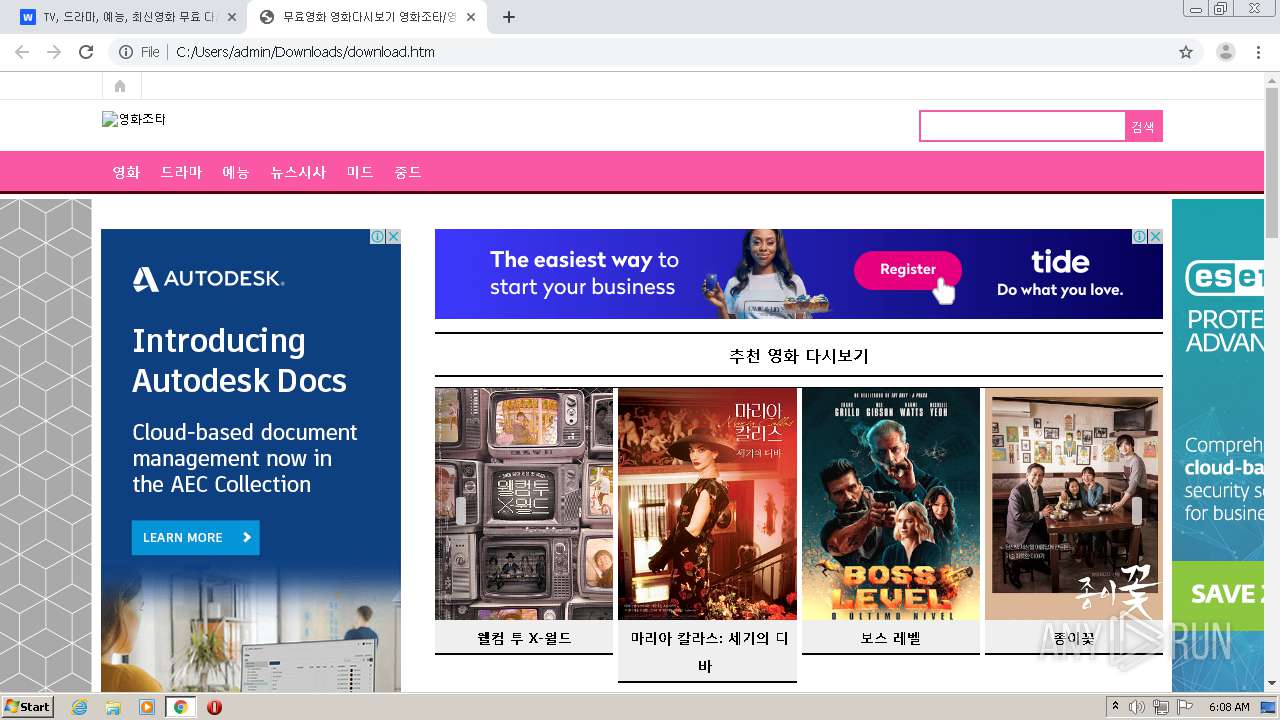Viewport: 1280px width, 720px height.
Task: Open 종이꽃 movie poster
Action: coord(1074,504)
